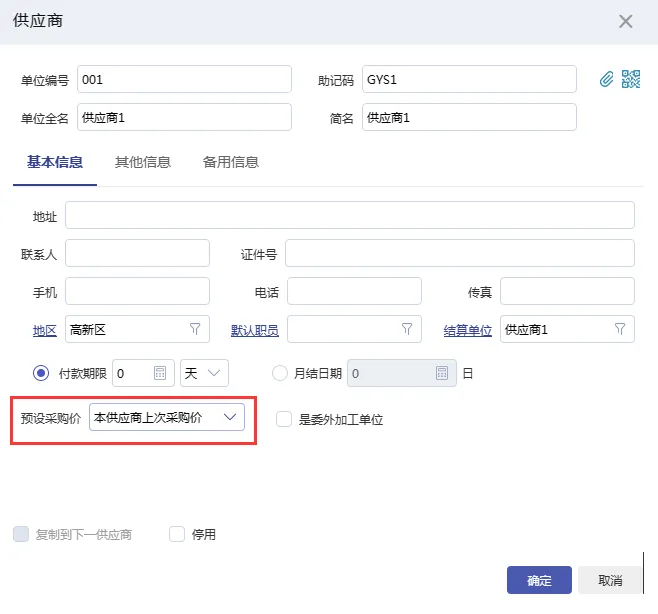Screen dimensions: 658x614
Task: Click filter icon in 默认职员 field
Action: click(x=407, y=329)
